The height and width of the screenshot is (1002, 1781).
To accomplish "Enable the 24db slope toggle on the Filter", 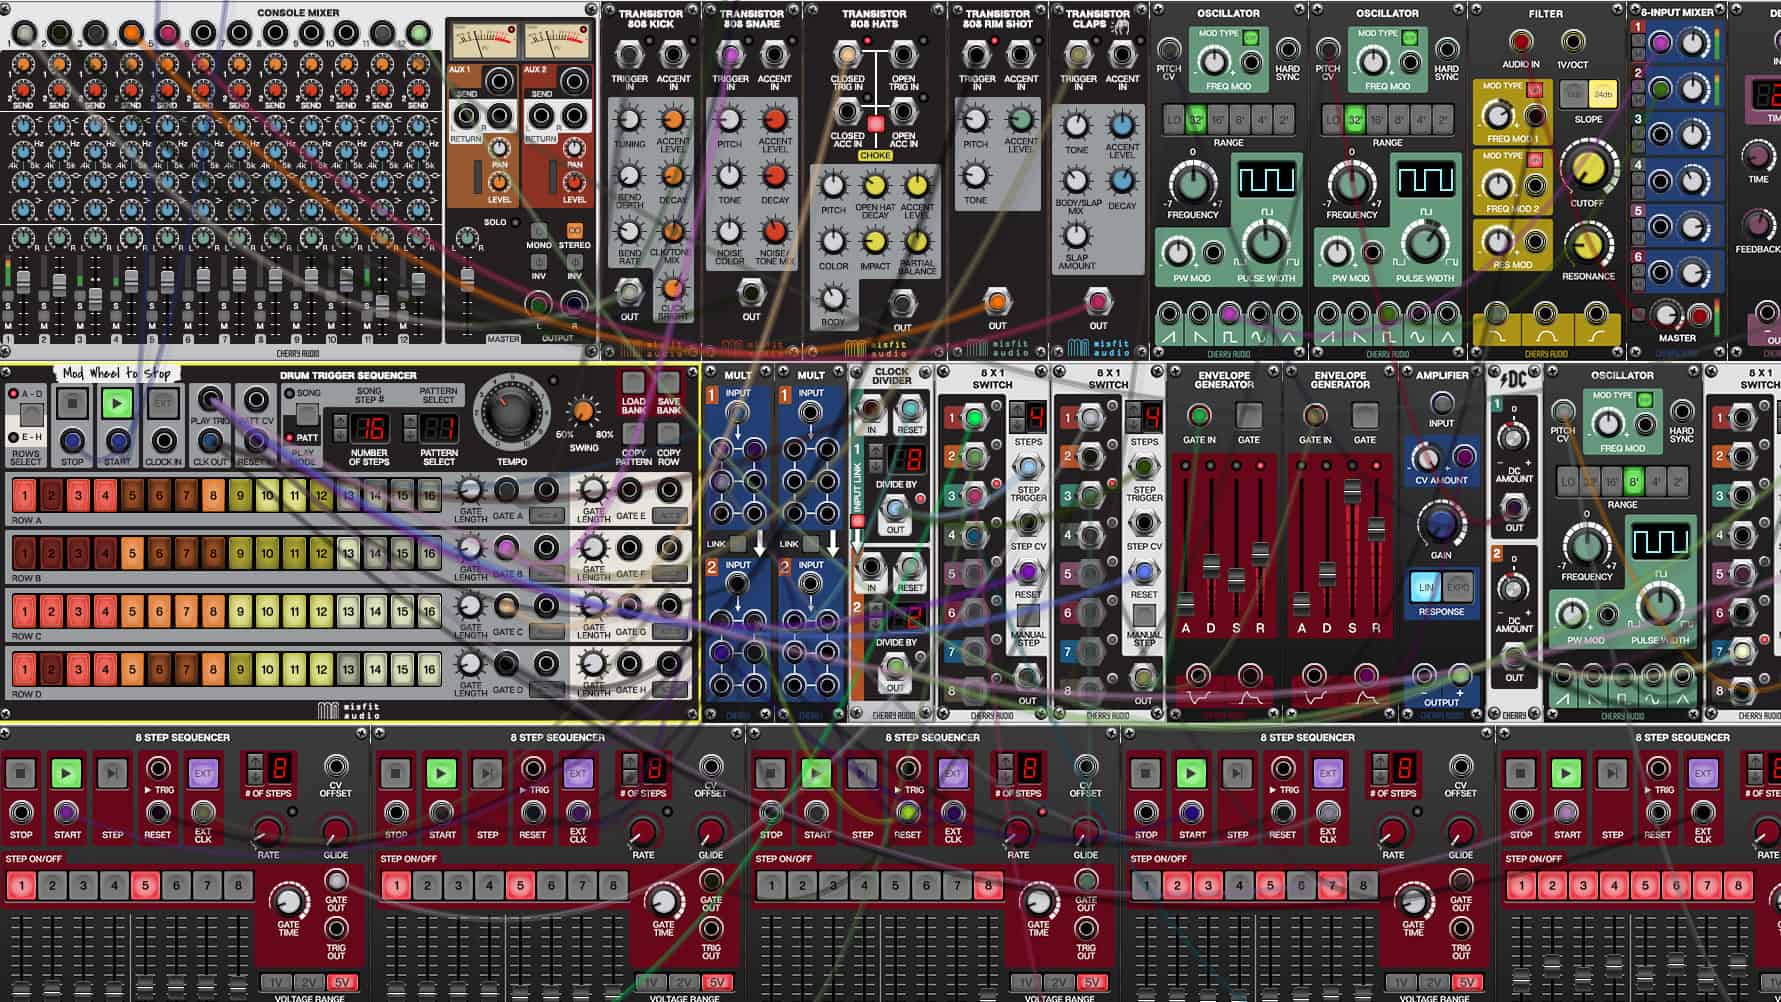I will click(1603, 95).
